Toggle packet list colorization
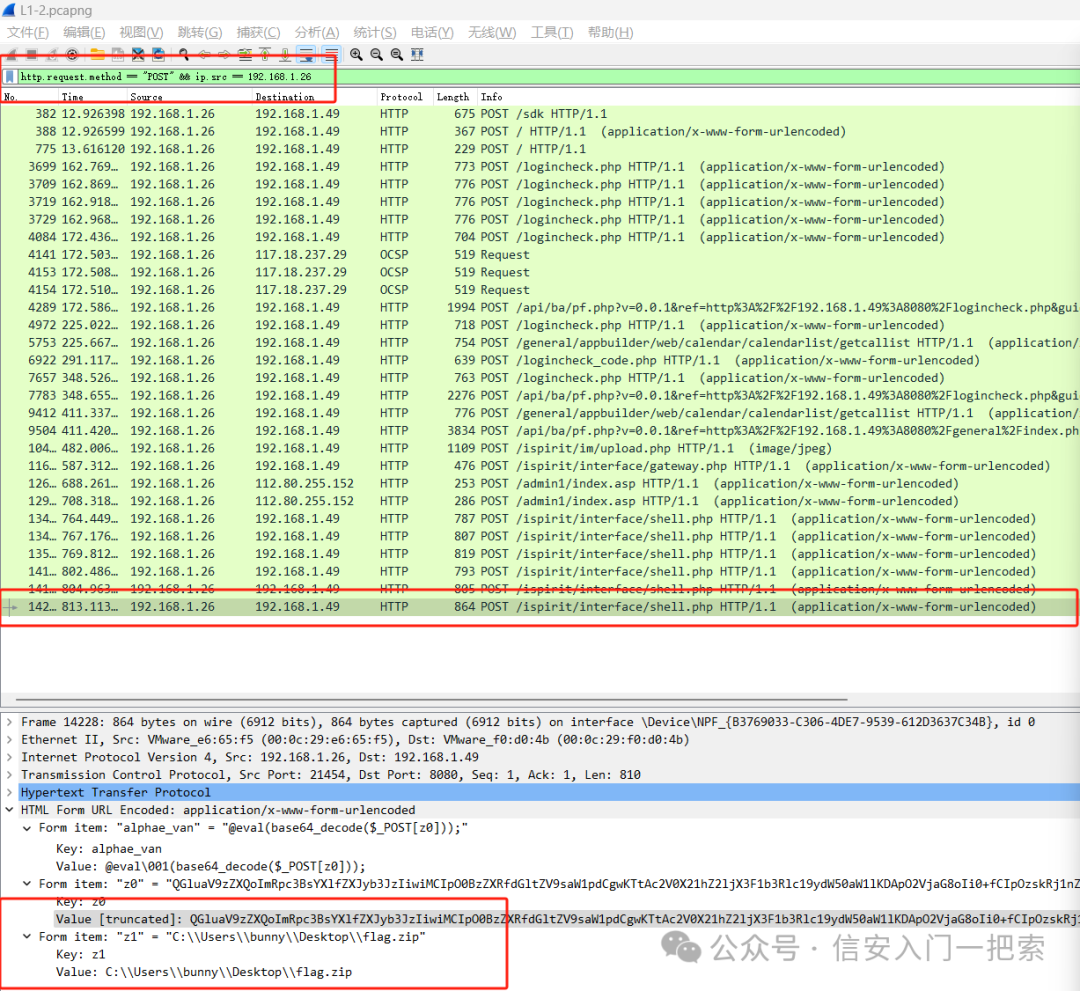 [331, 54]
